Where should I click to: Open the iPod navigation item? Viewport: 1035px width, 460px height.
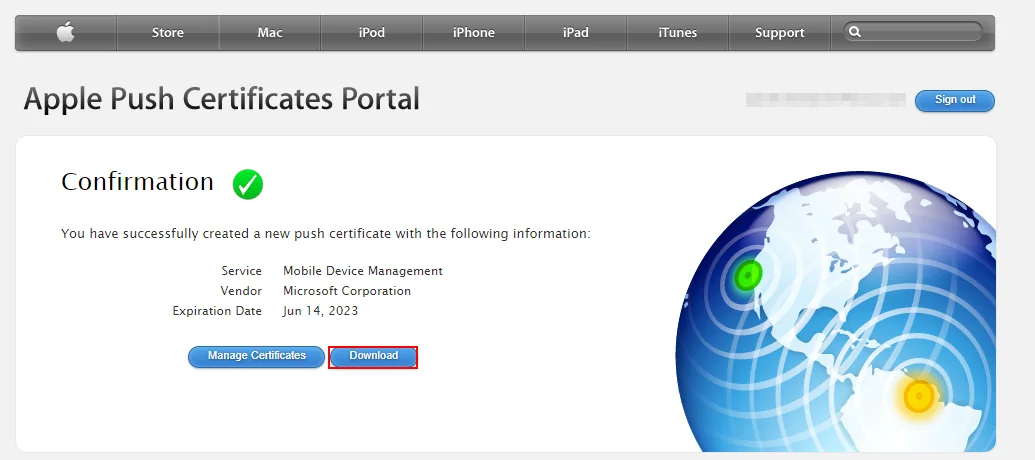click(x=372, y=32)
